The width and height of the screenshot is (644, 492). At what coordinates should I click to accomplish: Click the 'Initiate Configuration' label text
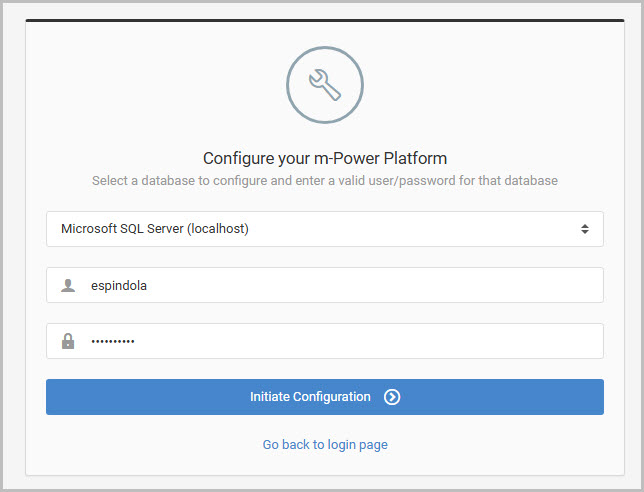(310, 397)
